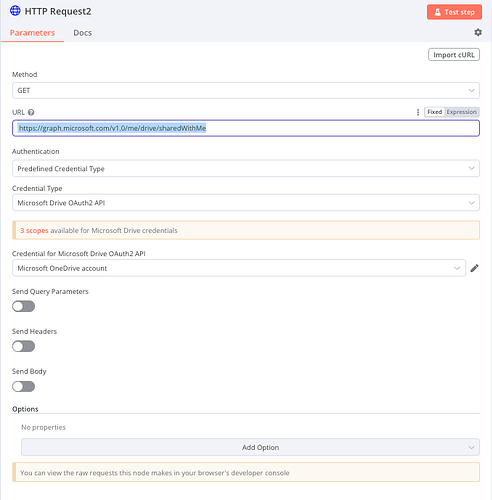Click the HTTP Request globe icon
The height and width of the screenshot is (500, 492).
click(x=15, y=11)
